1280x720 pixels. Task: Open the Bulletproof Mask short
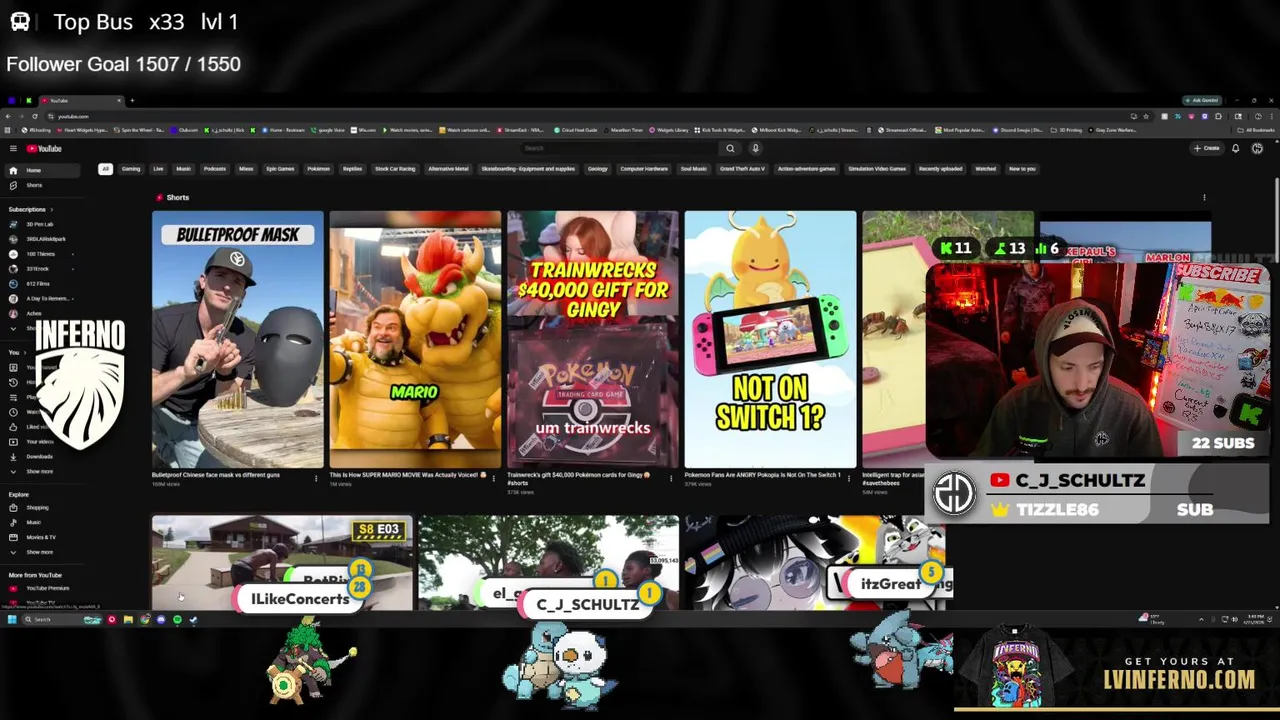tap(238, 339)
